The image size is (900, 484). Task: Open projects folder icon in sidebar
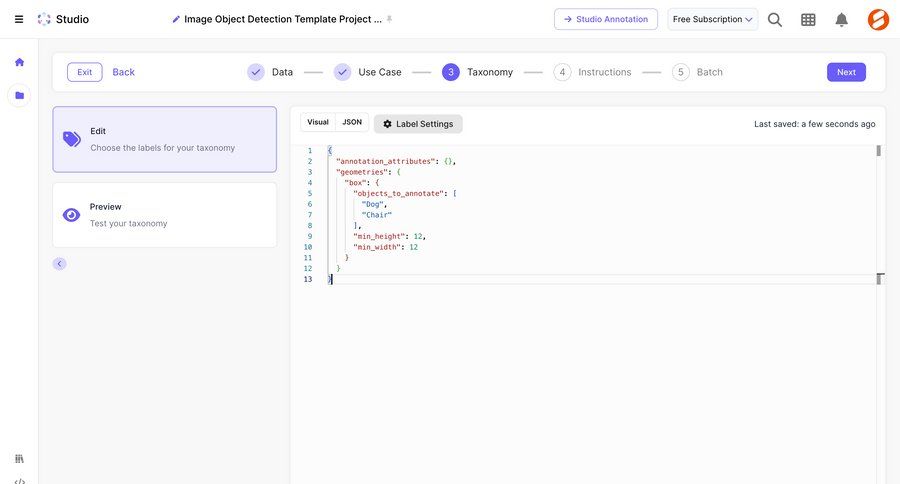[19, 95]
